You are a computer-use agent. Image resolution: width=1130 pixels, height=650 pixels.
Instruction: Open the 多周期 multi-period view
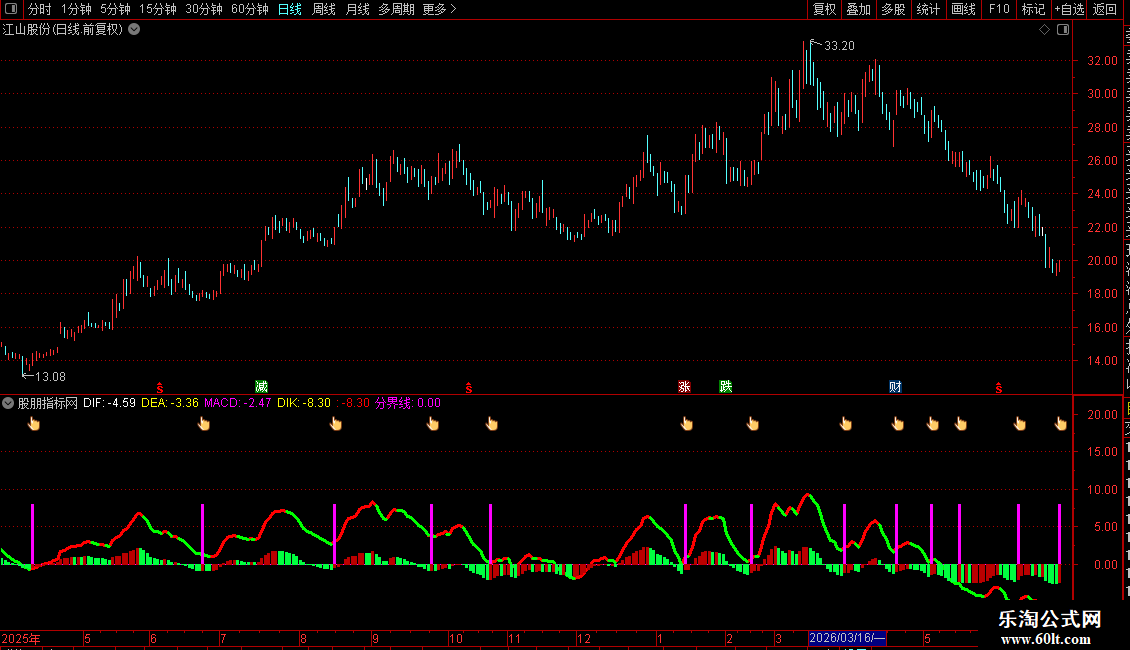tap(396, 9)
